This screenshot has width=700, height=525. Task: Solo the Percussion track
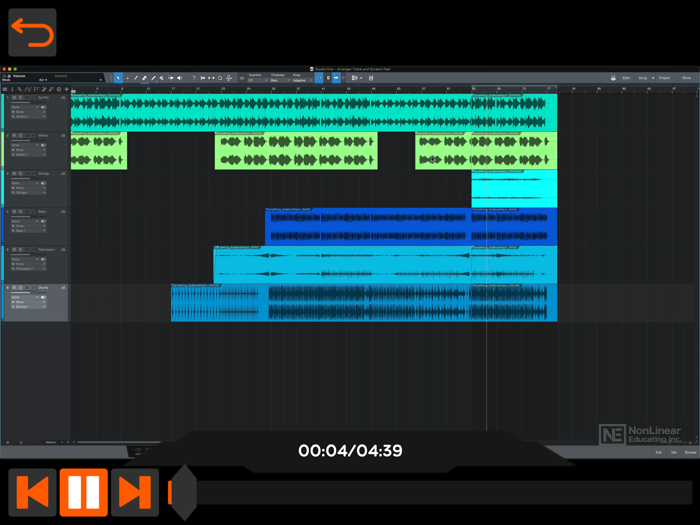(21, 250)
